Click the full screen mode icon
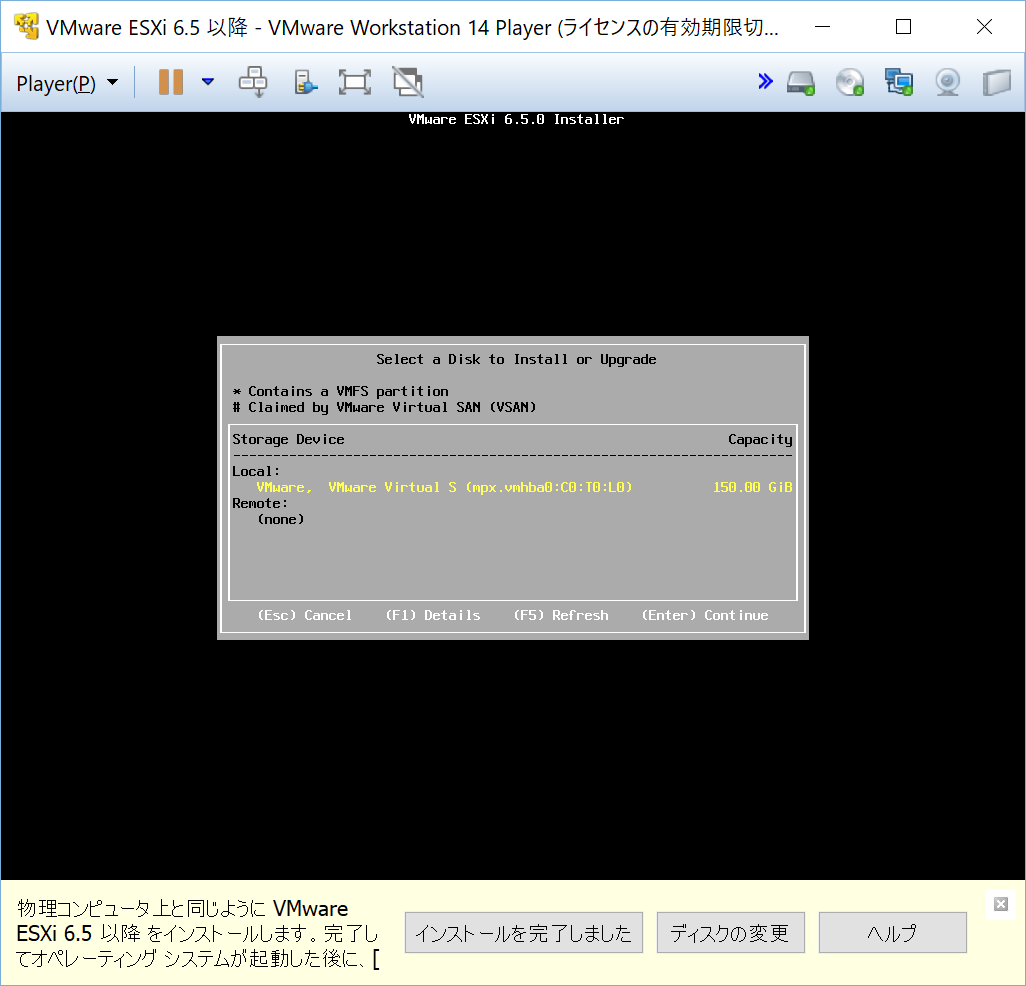This screenshot has height=986, width=1026. click(x=354, y=82)
